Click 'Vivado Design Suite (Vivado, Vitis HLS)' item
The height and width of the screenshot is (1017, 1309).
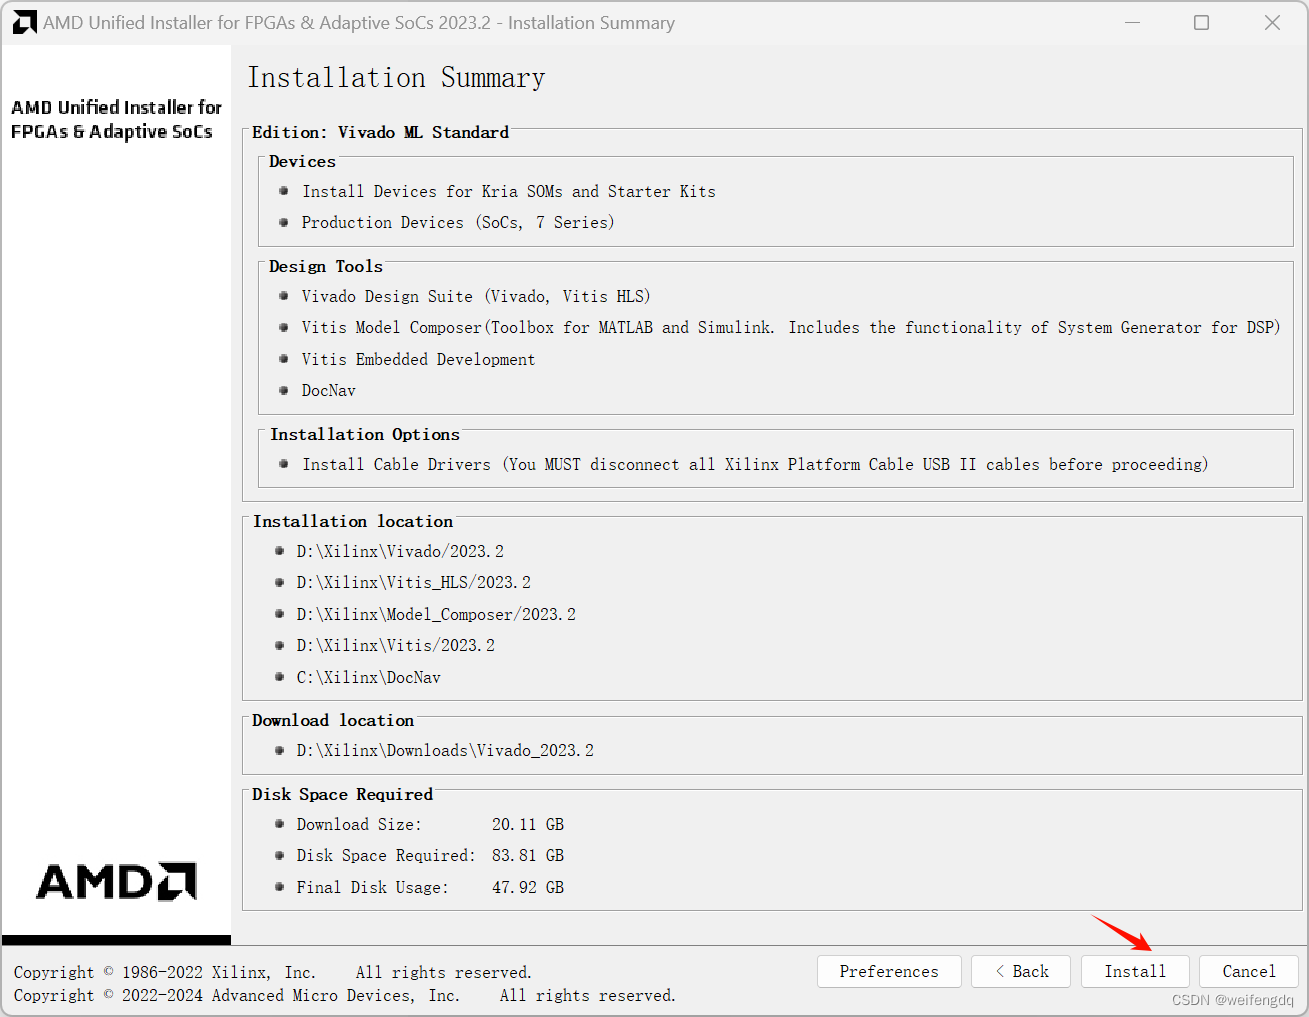click(476, 296)
